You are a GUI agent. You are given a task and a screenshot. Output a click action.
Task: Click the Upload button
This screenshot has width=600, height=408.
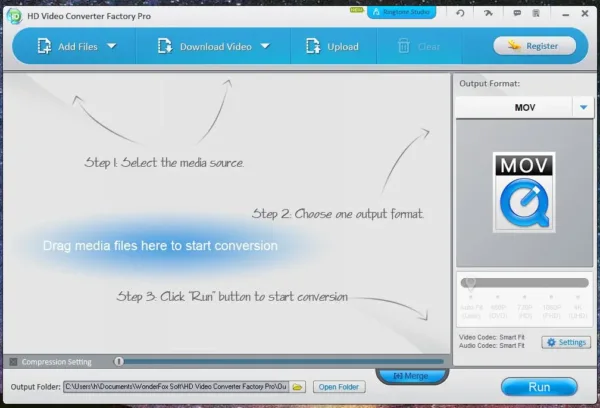click(x=332, y=46)
